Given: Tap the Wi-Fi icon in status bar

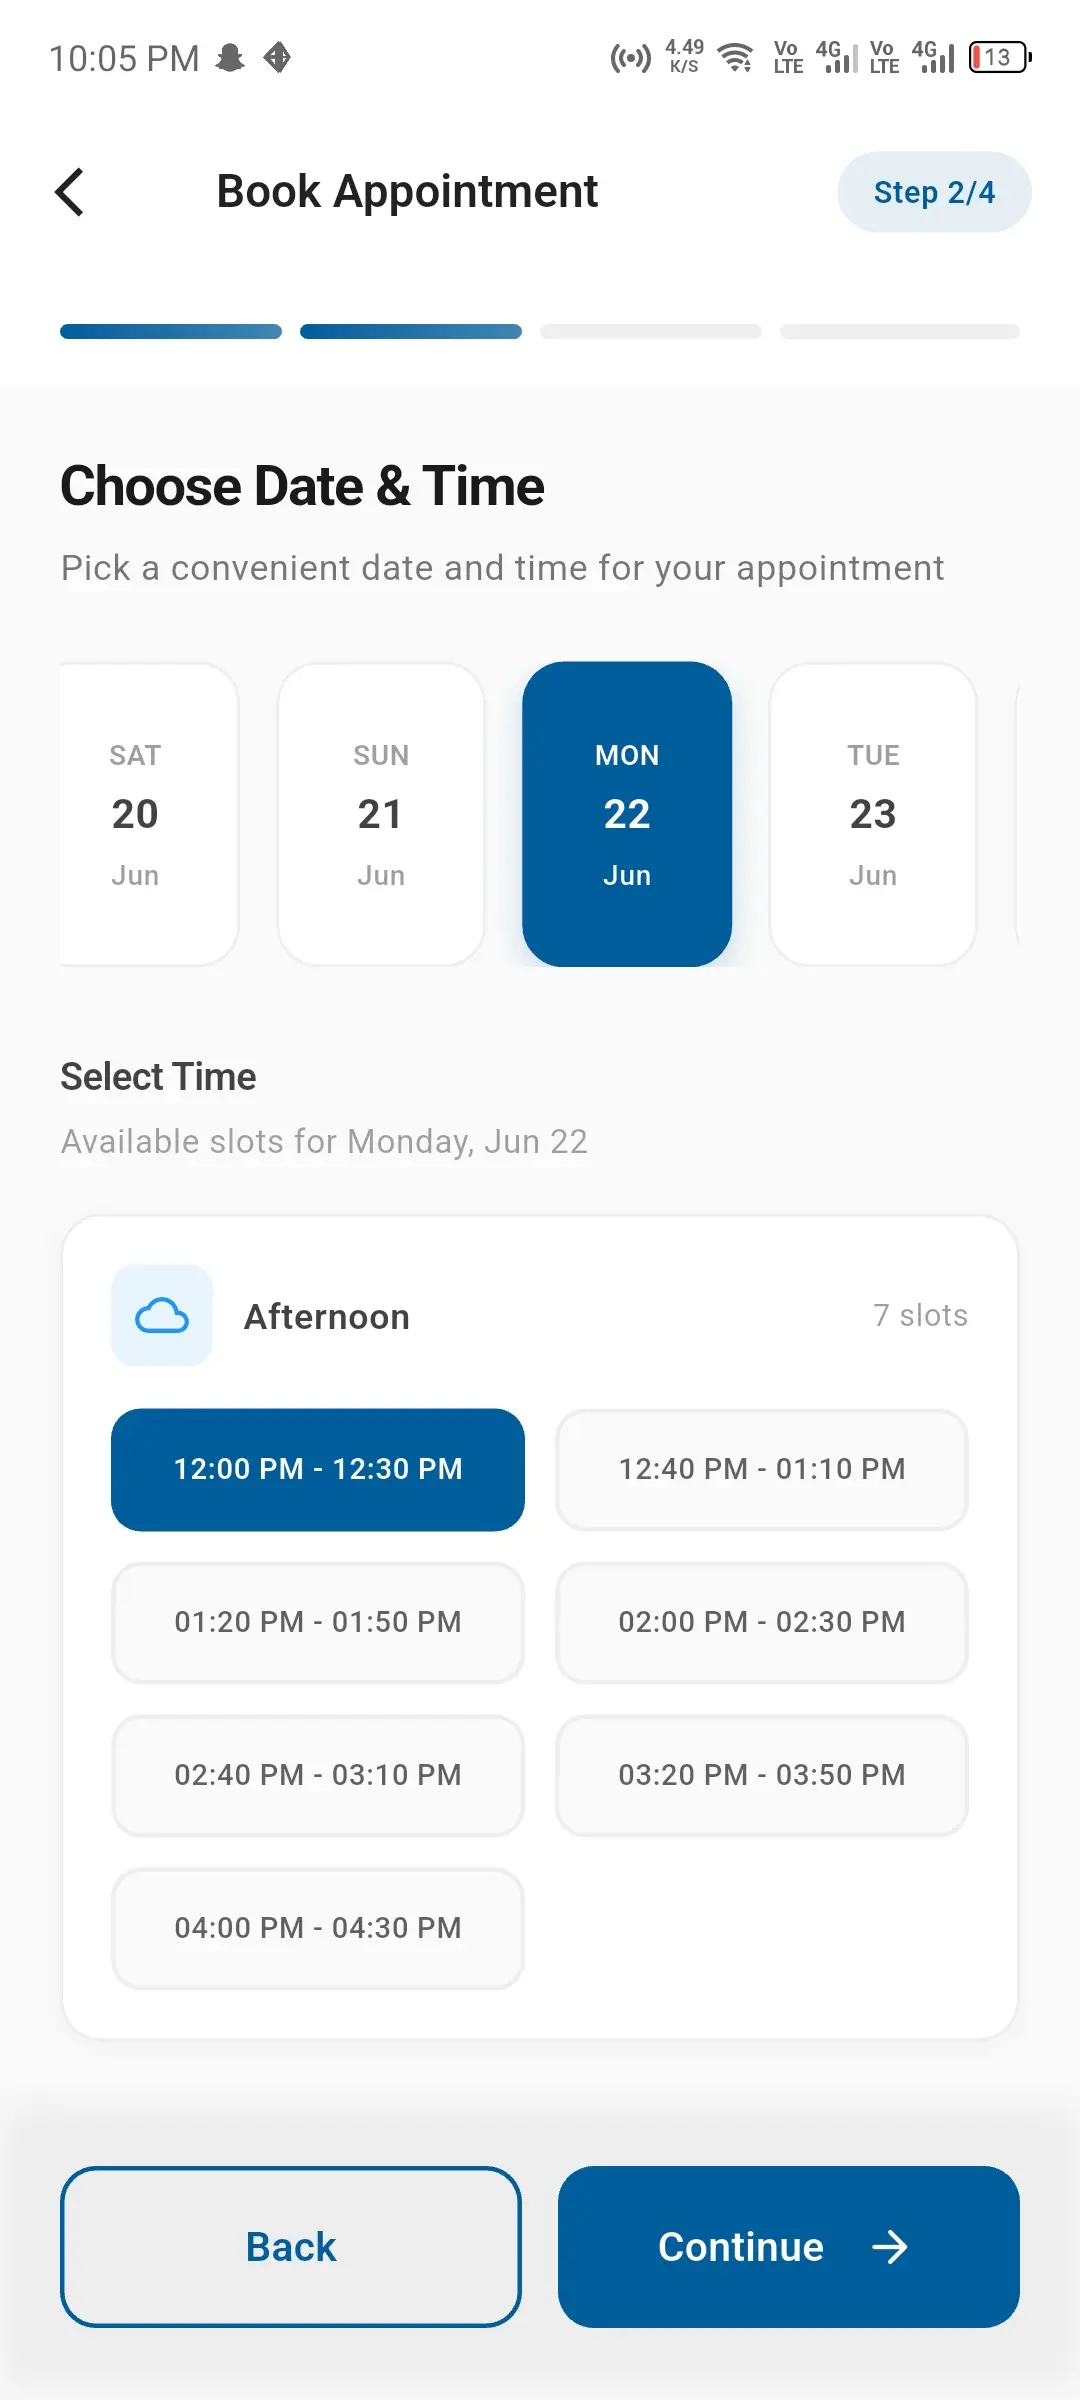Looking at the screenshot, I should click(737, 57).
